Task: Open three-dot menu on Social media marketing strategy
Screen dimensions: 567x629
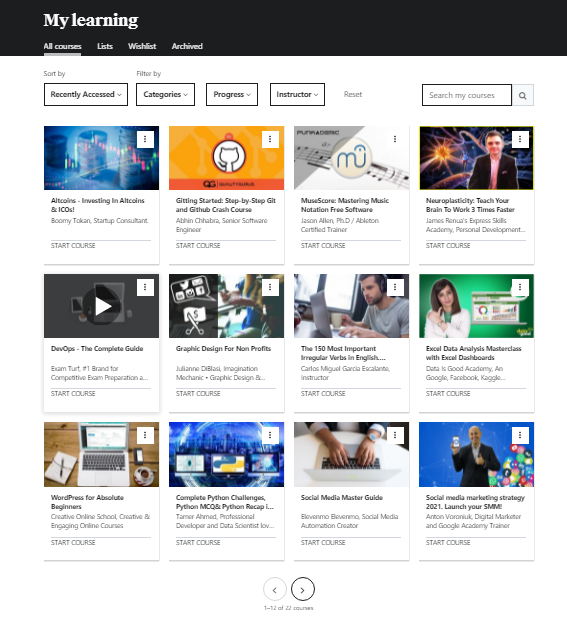Action: 520,435
